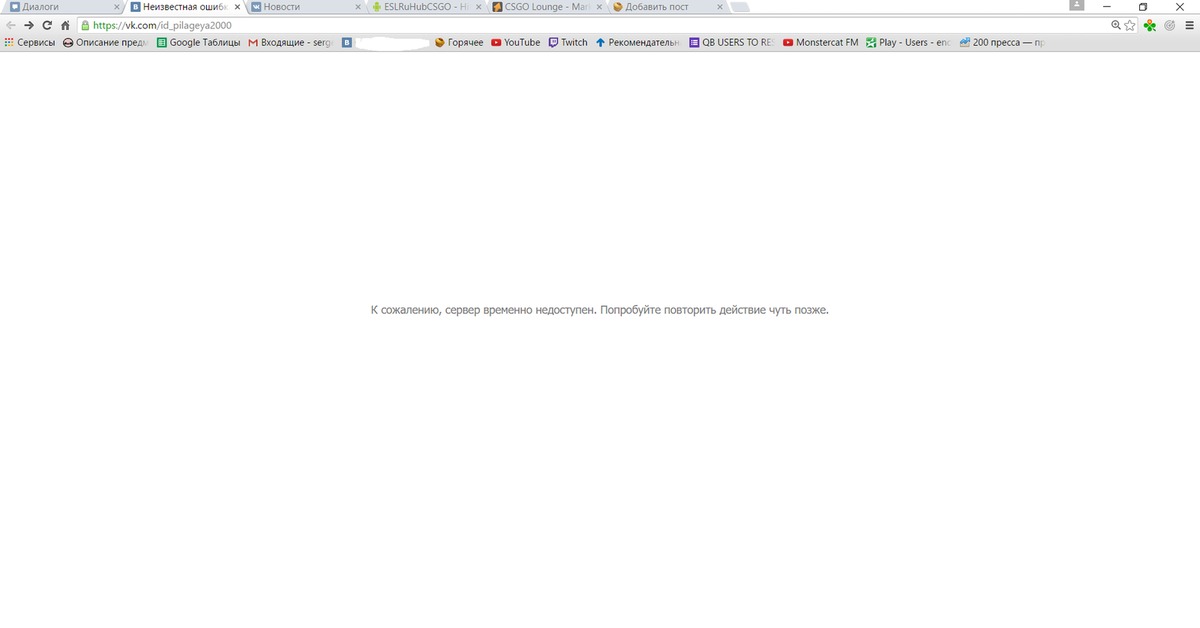Switch to the CSGO Lounge tab

pos(547,7)
